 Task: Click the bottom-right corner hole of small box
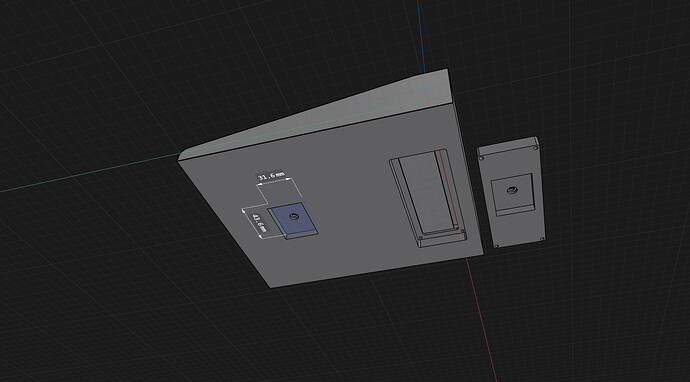click(542, 239)
